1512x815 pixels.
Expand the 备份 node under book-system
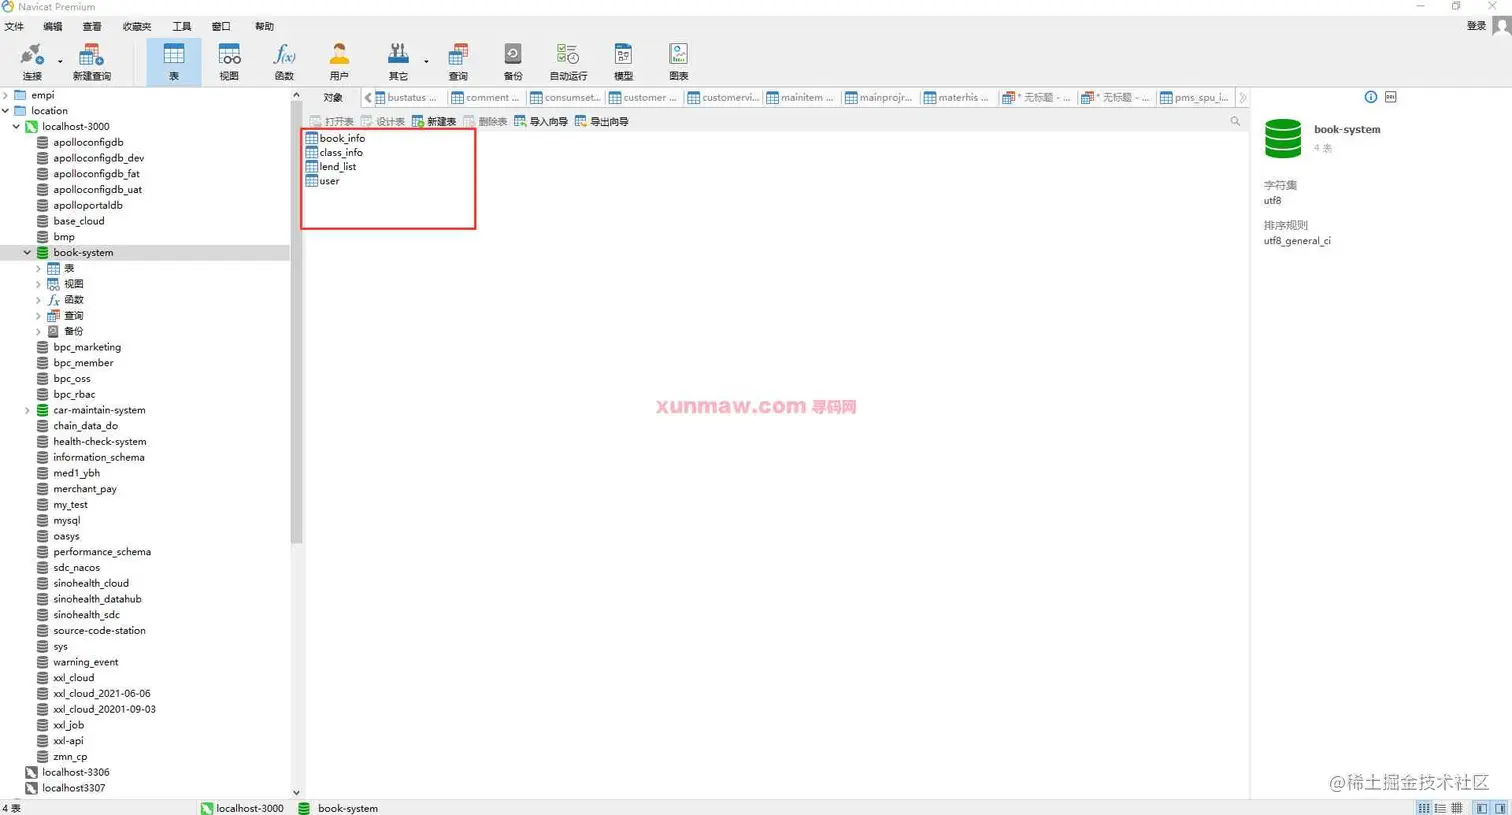pos(38,332)
